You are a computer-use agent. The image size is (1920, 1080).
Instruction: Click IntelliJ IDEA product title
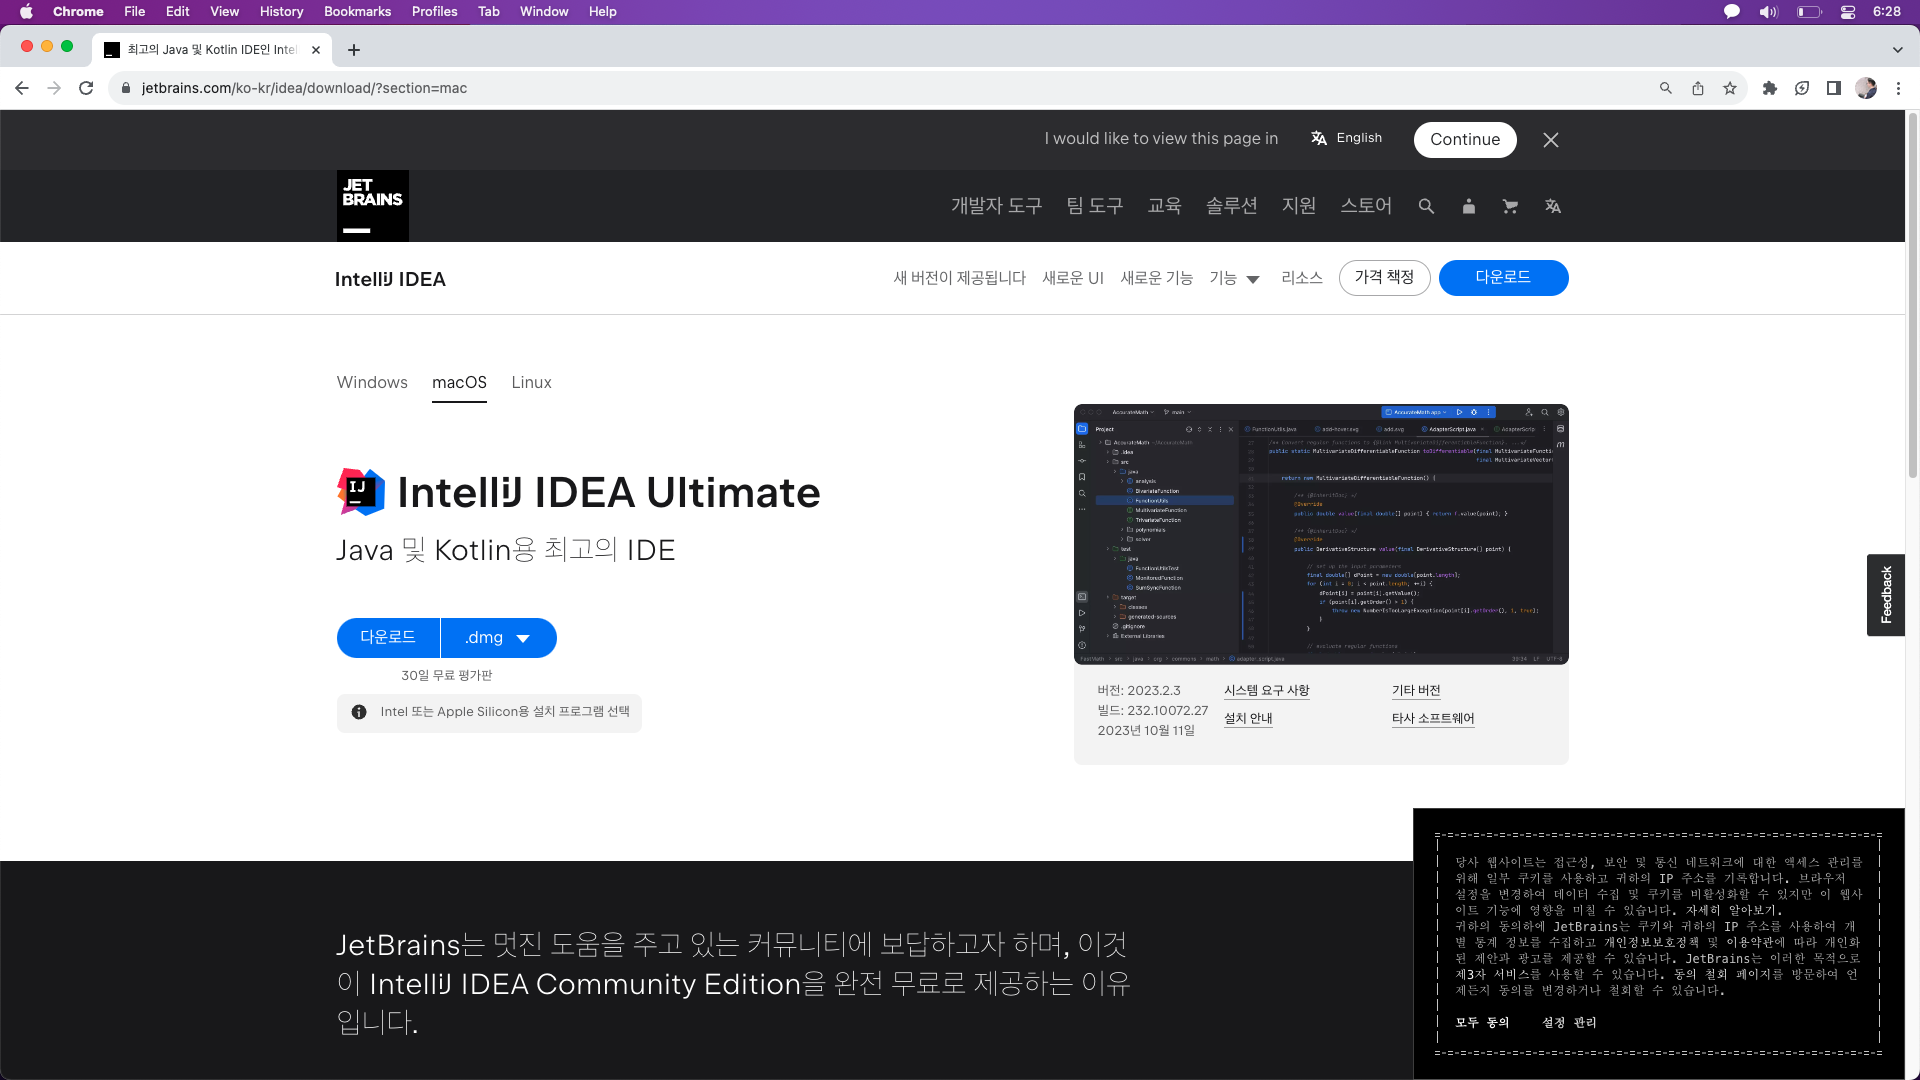pyautogui.click(x=390, y=279)
